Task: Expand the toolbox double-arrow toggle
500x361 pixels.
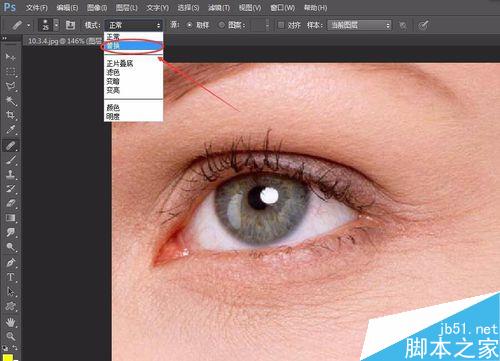Action: [x=5, y=39]
